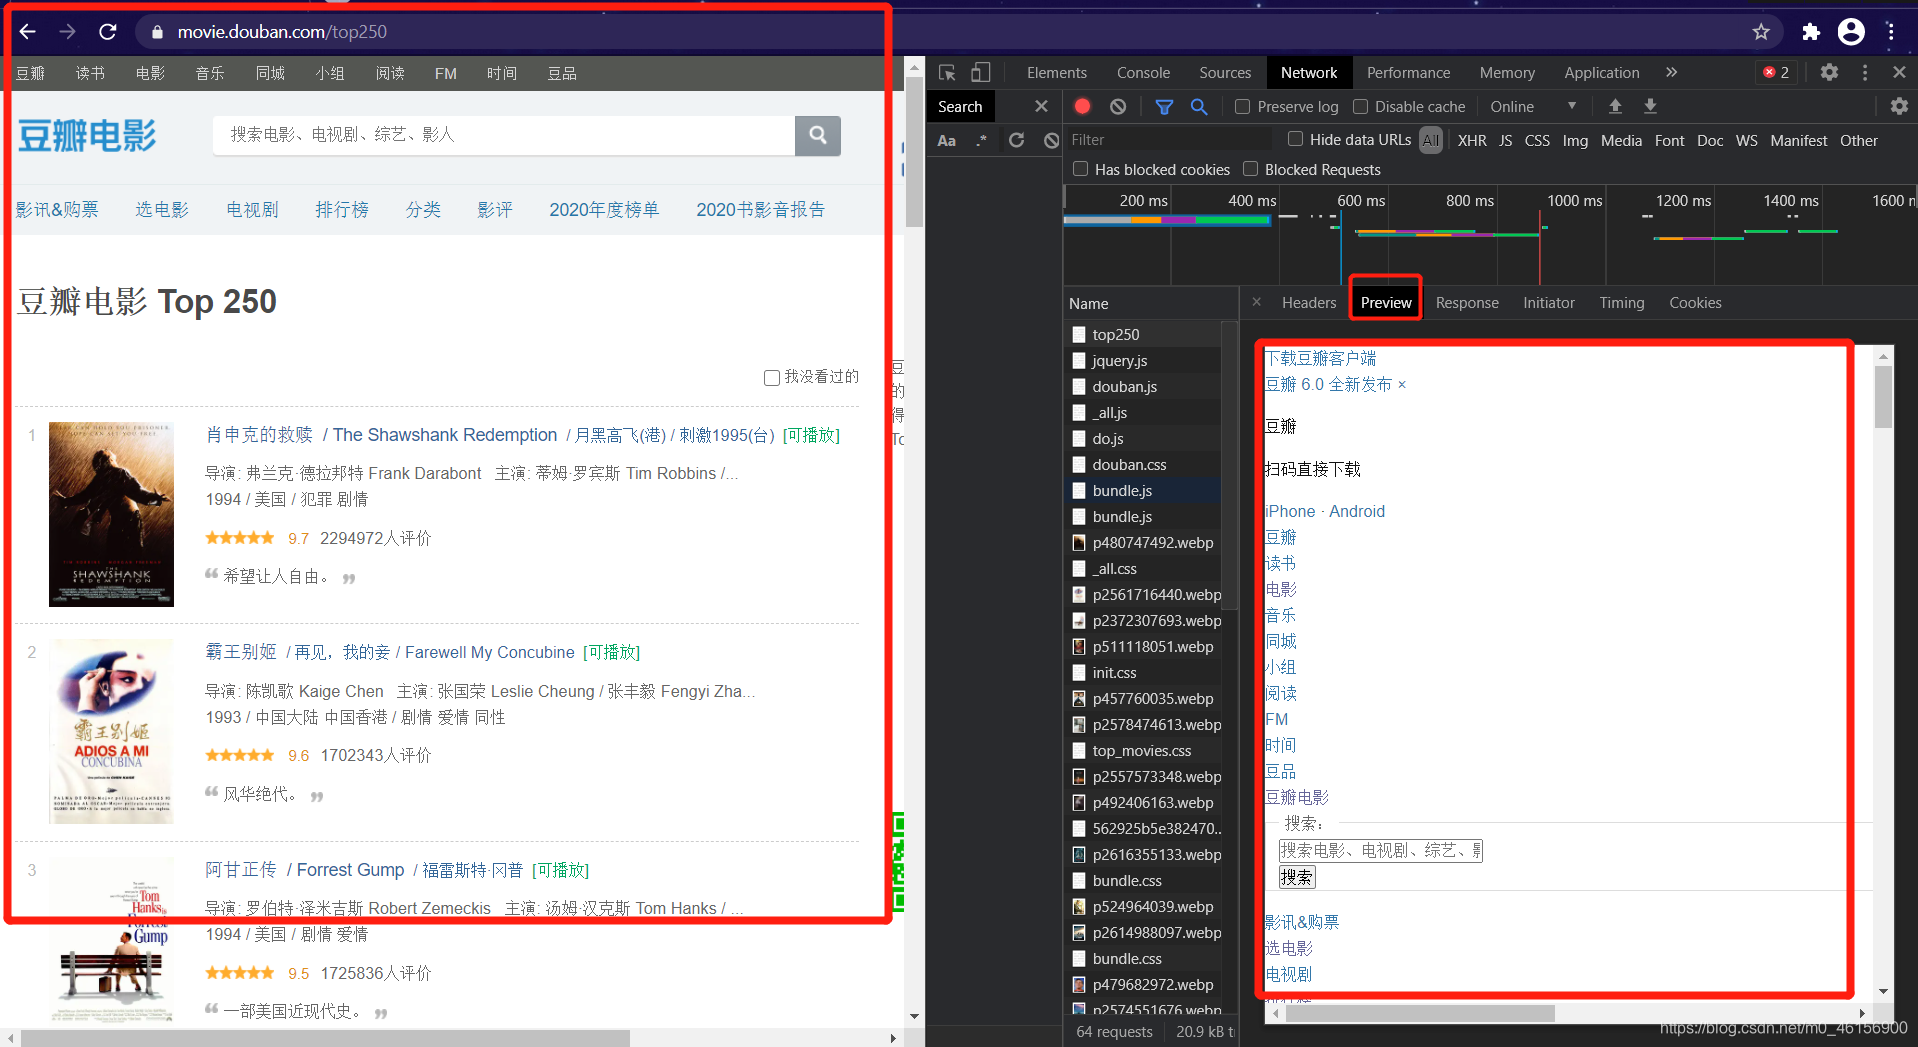Click the import HAR upload icon

1615,106
